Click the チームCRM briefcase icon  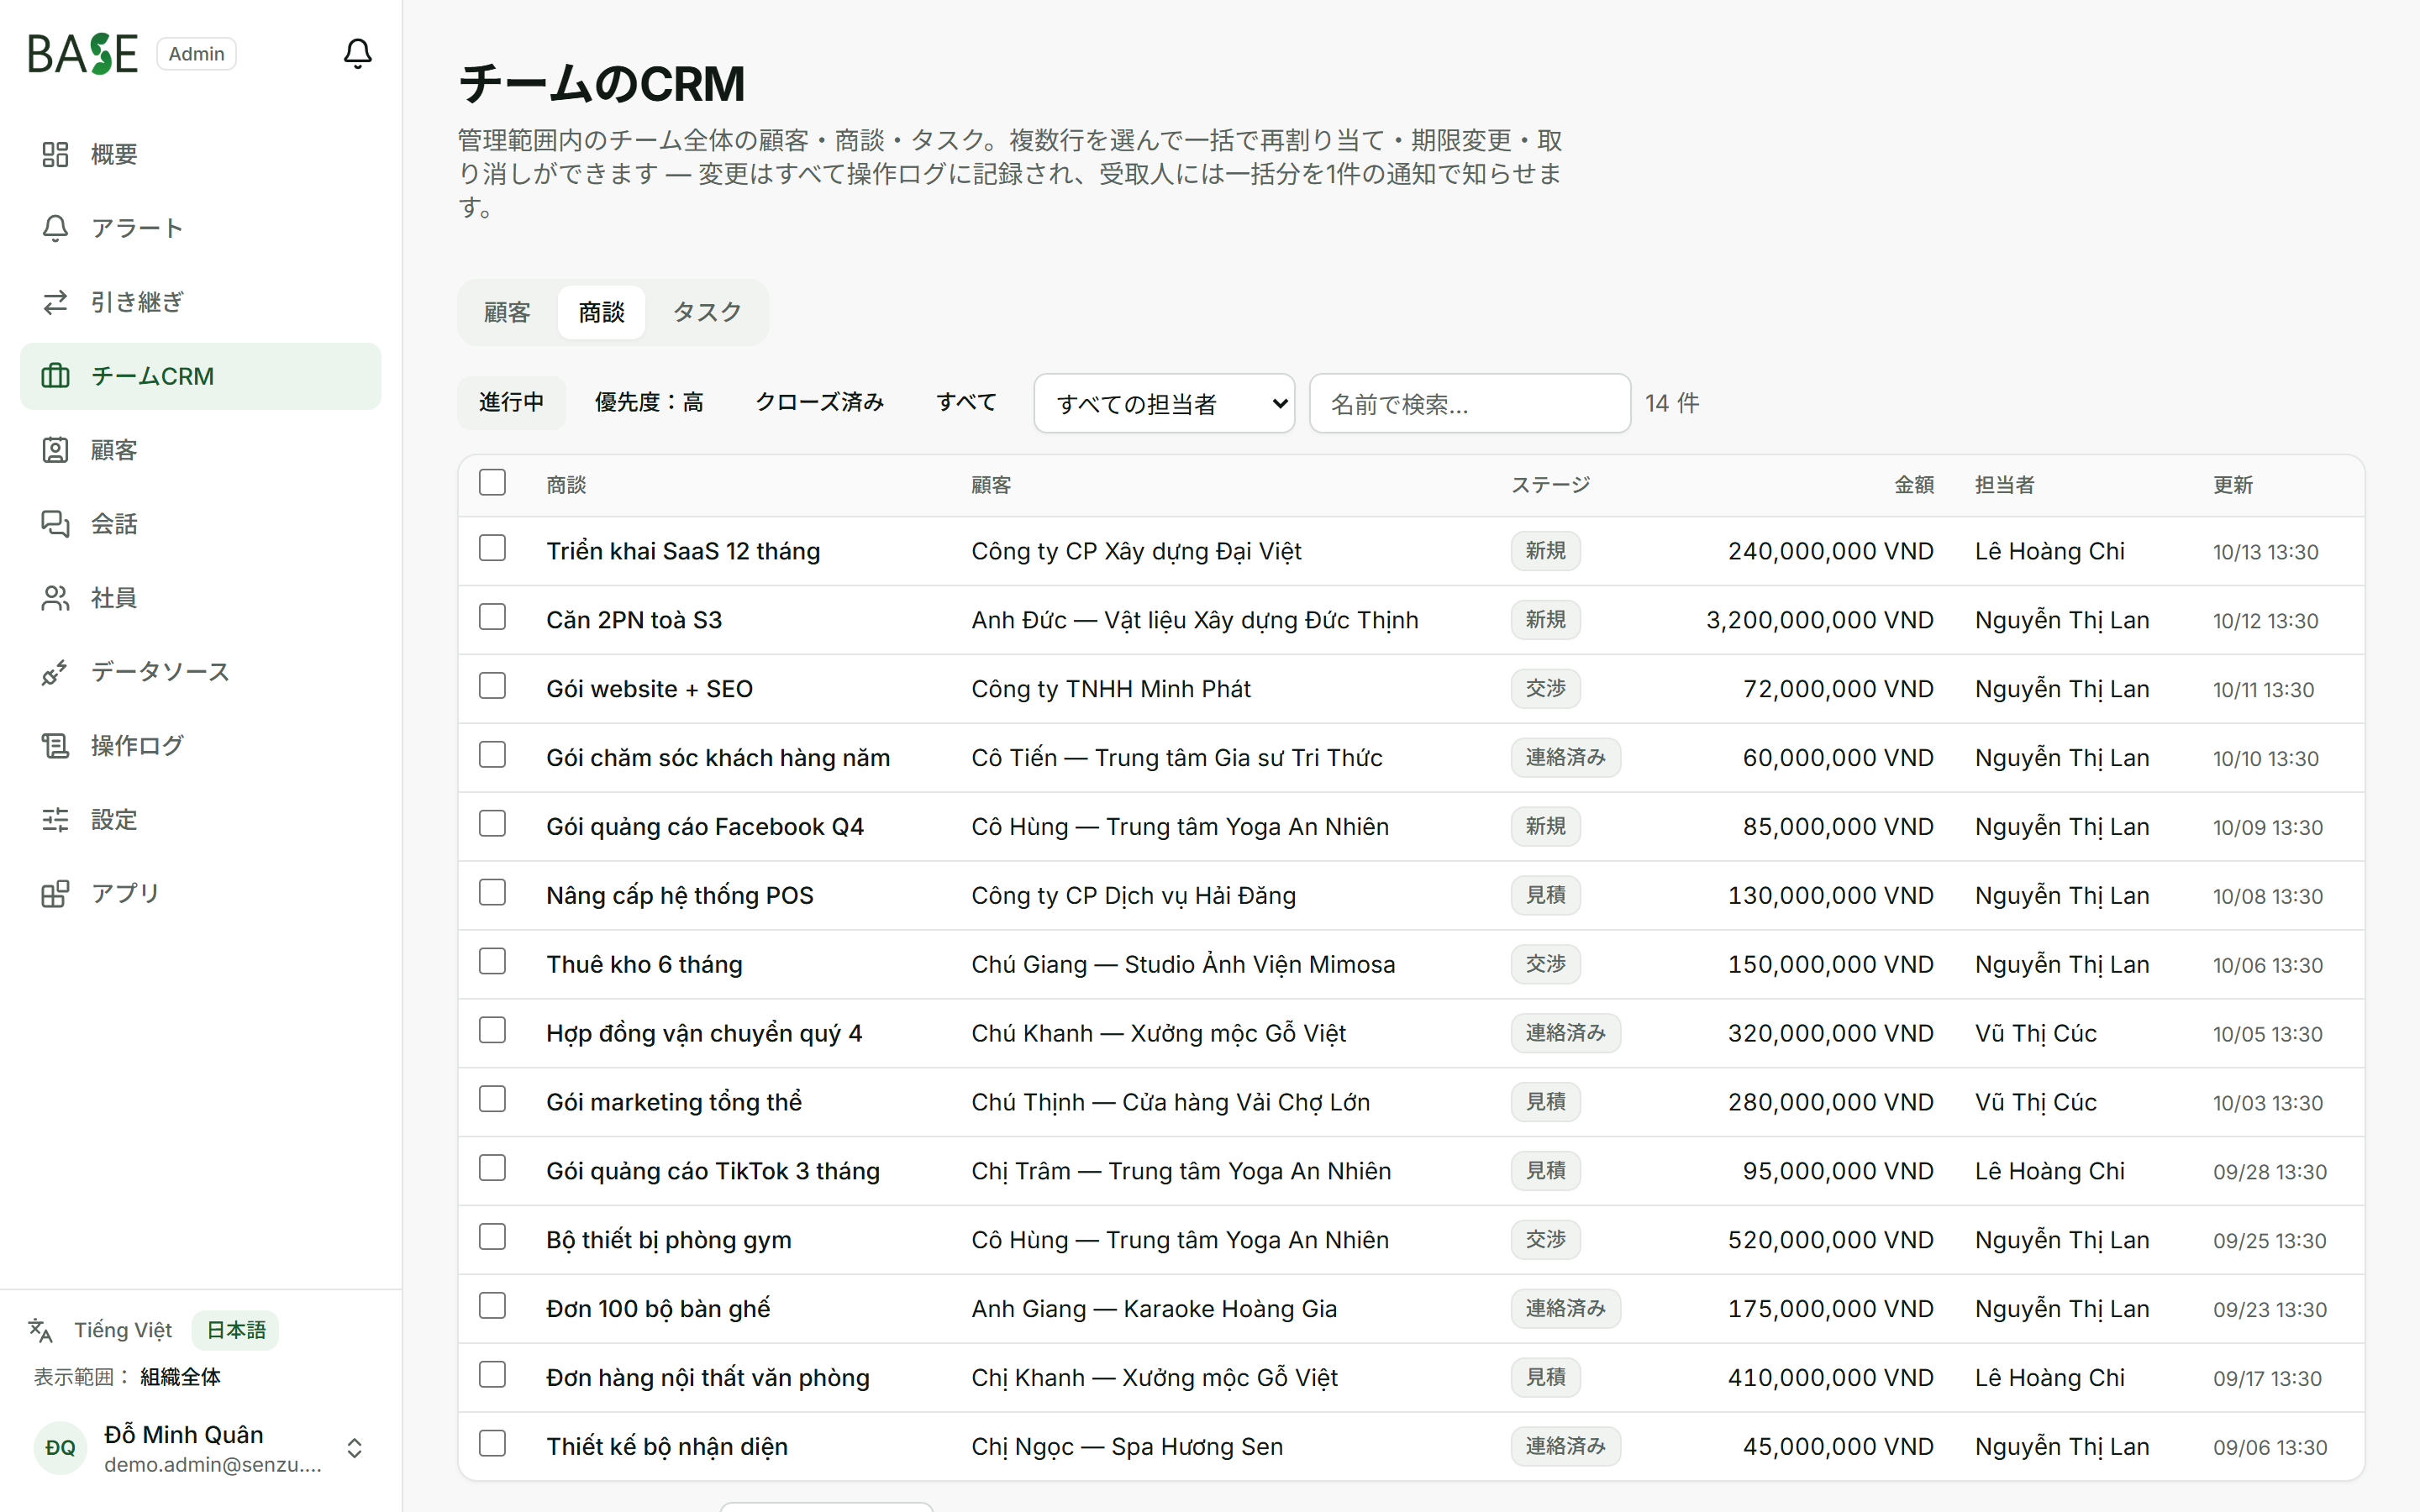click(x=55, y=376)
